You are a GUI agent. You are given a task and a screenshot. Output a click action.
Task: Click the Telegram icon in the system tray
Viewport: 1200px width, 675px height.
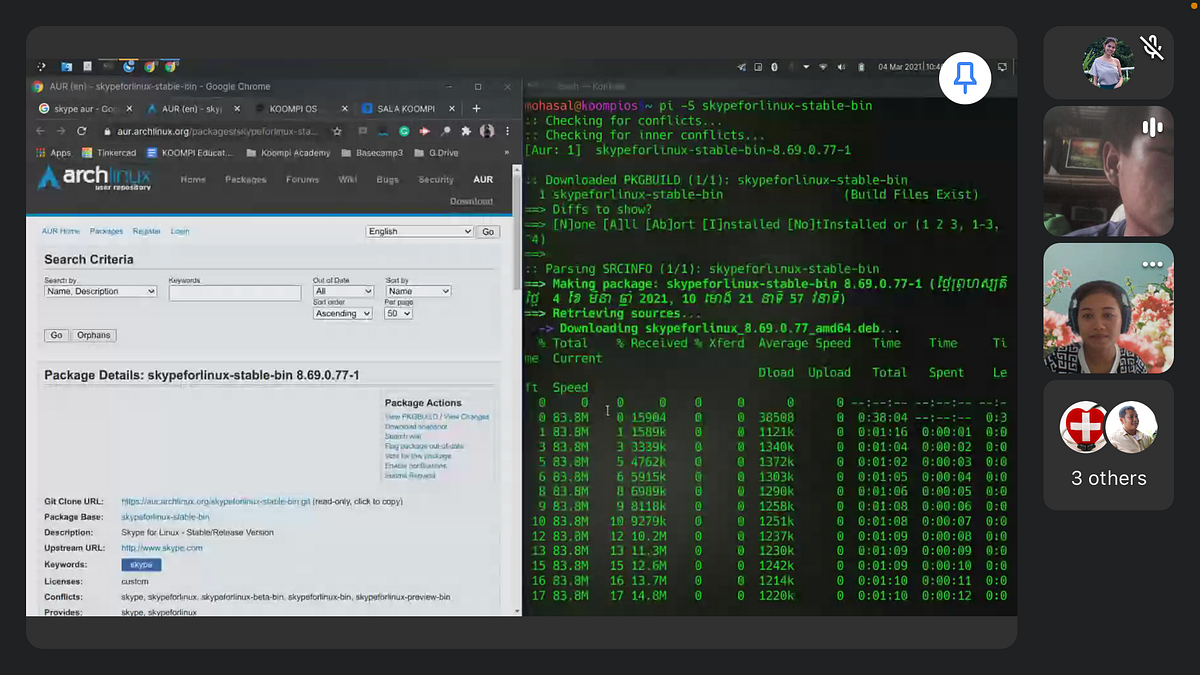pyautogui.click(x=741, y=67)
